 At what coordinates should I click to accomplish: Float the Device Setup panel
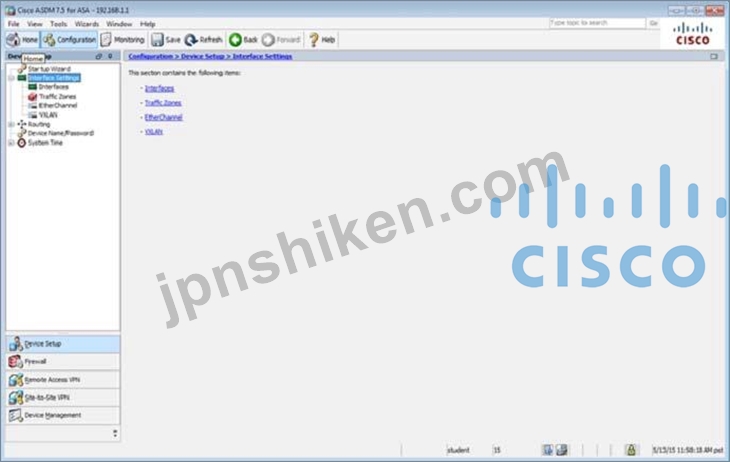[x=98, y=56]
